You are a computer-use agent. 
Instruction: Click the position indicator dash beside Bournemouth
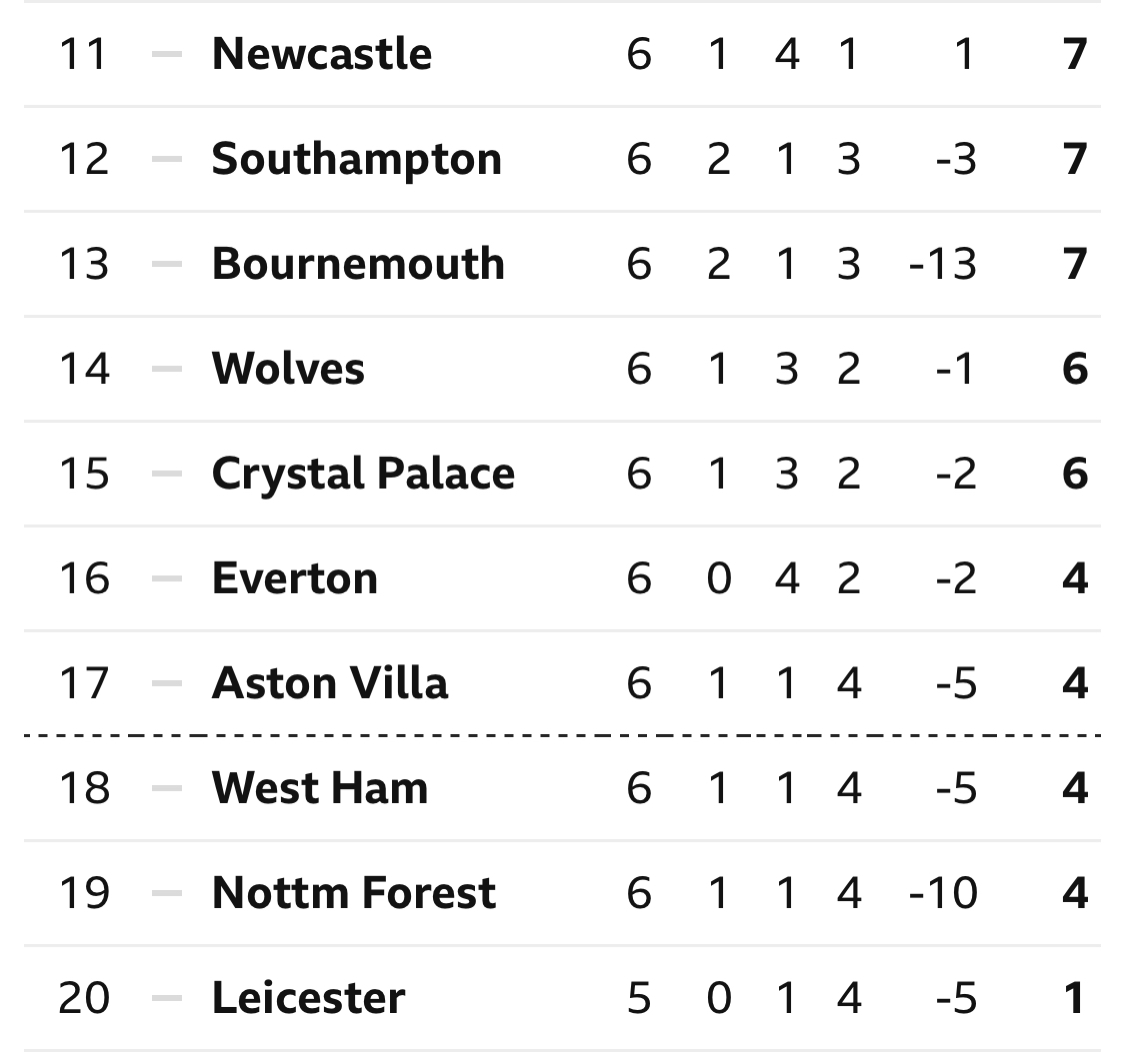click(167, 263)
